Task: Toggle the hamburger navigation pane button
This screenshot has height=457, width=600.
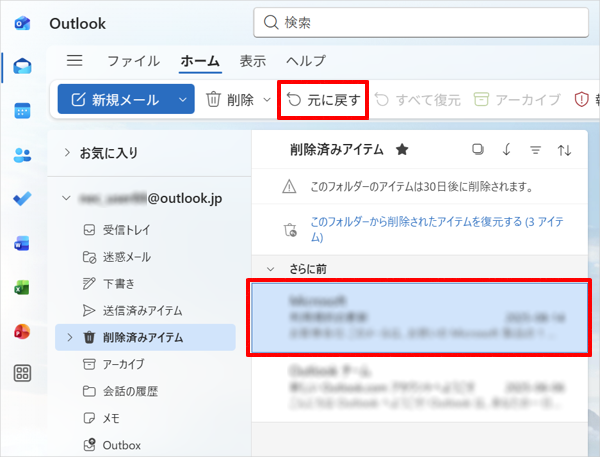Action: [x=75, y=60]
